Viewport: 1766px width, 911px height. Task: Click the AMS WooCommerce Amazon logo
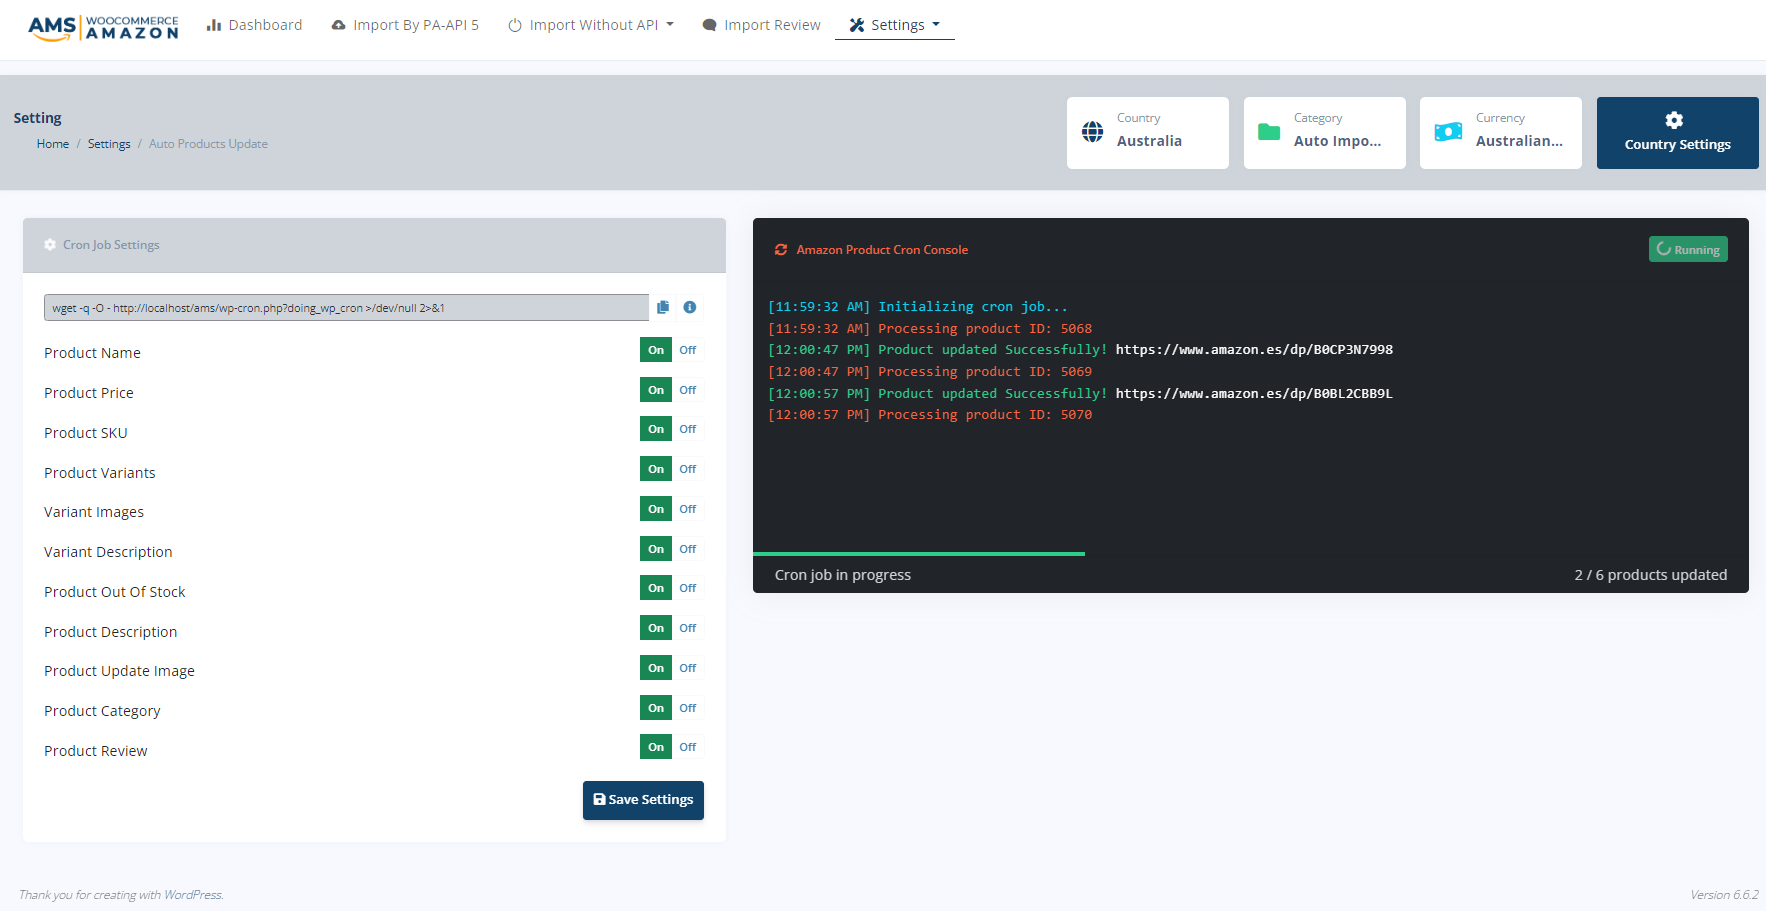pyautogui.click(x=103, y=27)
